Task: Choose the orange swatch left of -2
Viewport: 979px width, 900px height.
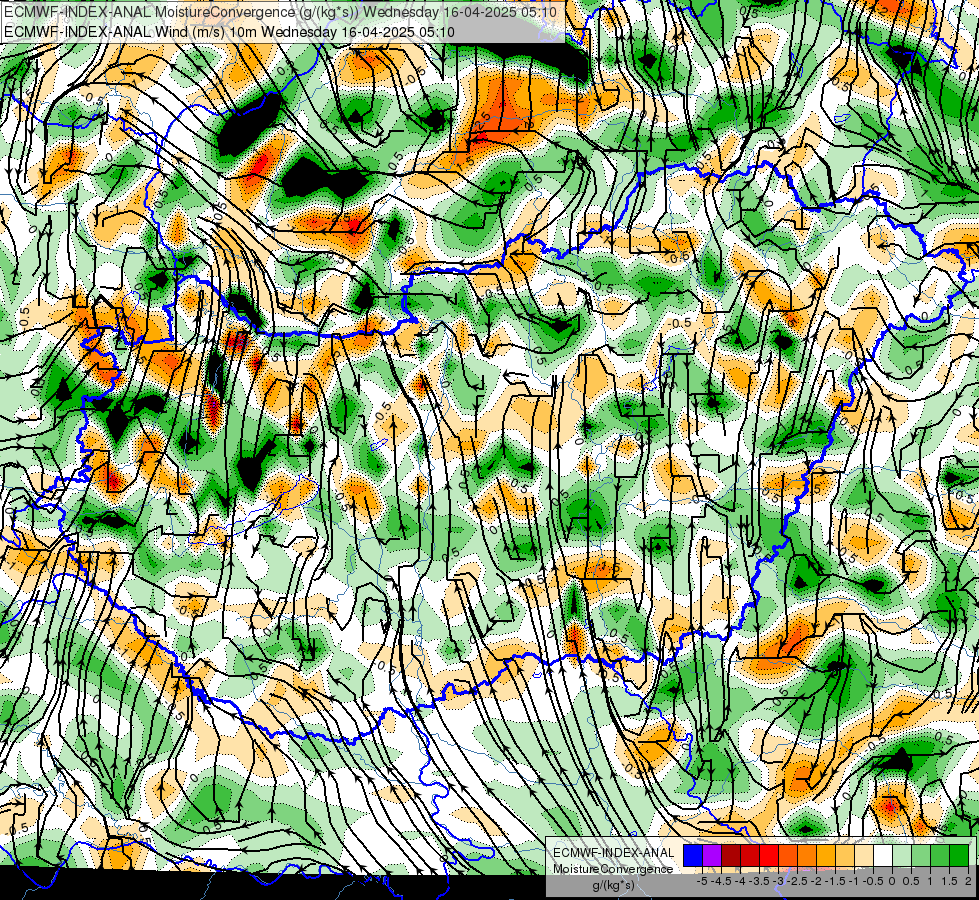Action: (x=807, y=856)
